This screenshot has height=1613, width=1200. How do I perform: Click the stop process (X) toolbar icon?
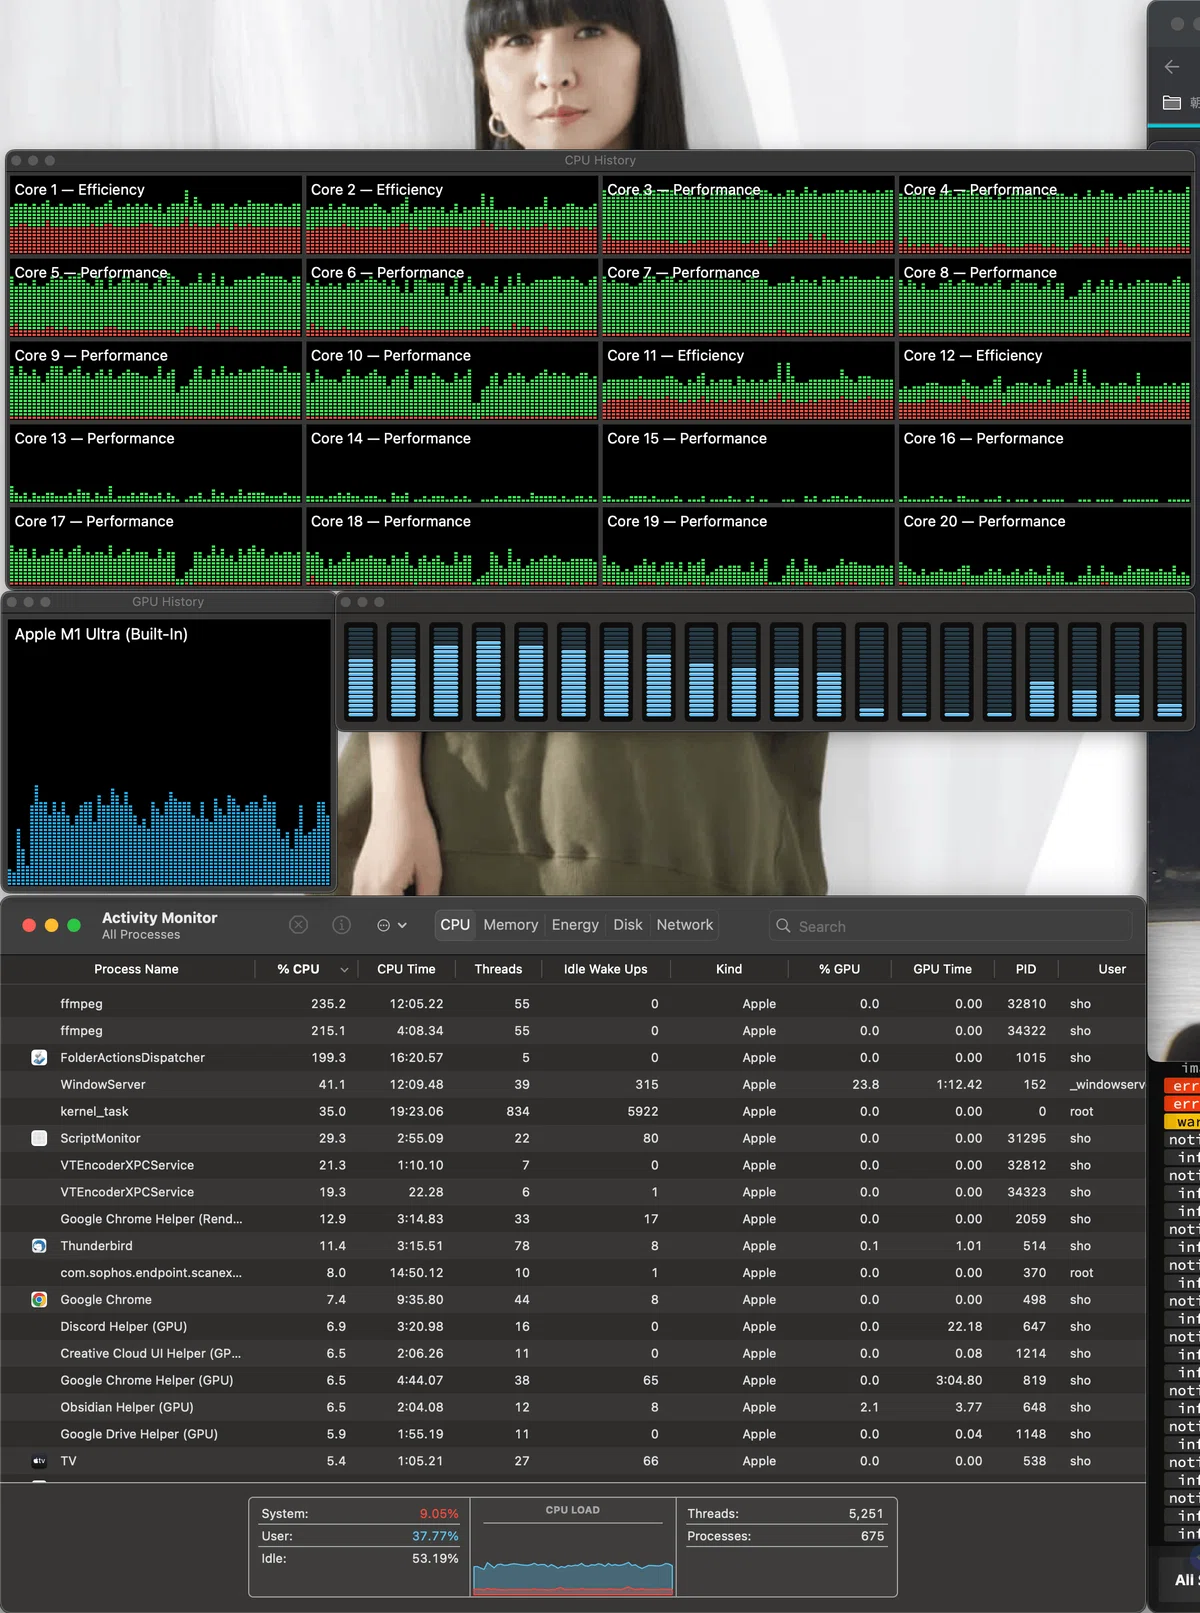(x=298, y=925)
